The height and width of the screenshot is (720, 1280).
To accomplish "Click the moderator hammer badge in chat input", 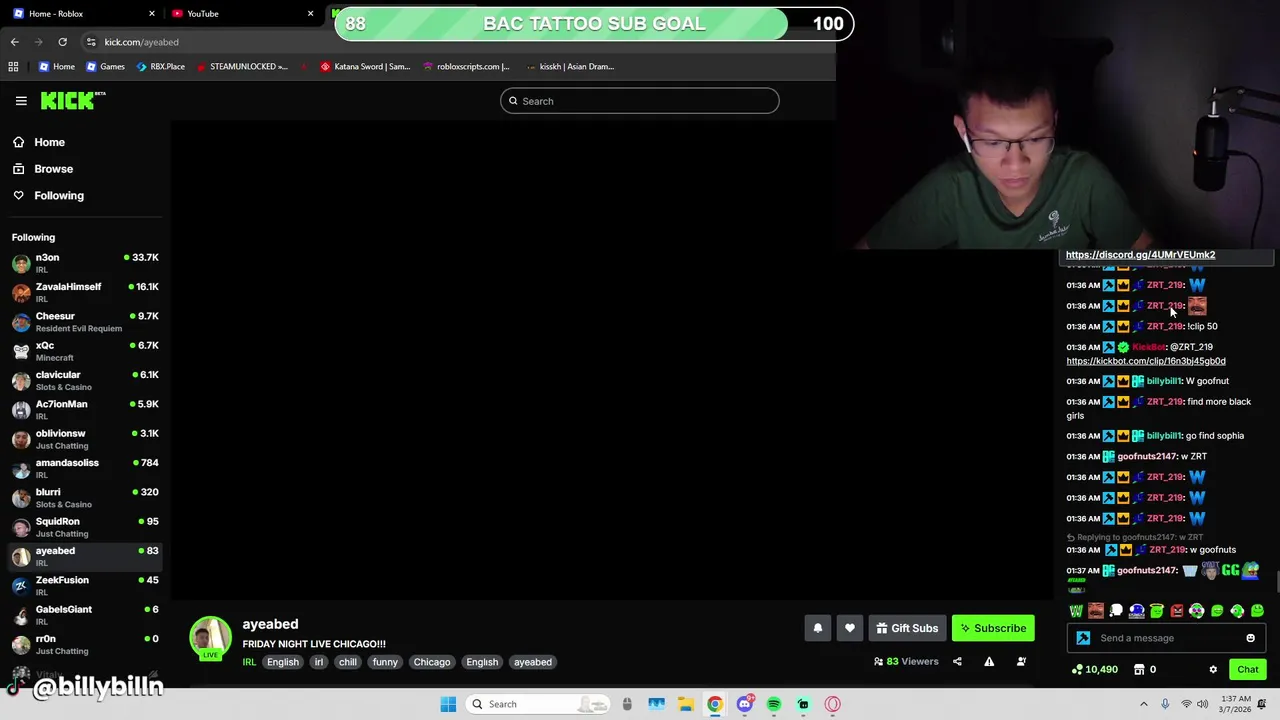I will 1083,638.
